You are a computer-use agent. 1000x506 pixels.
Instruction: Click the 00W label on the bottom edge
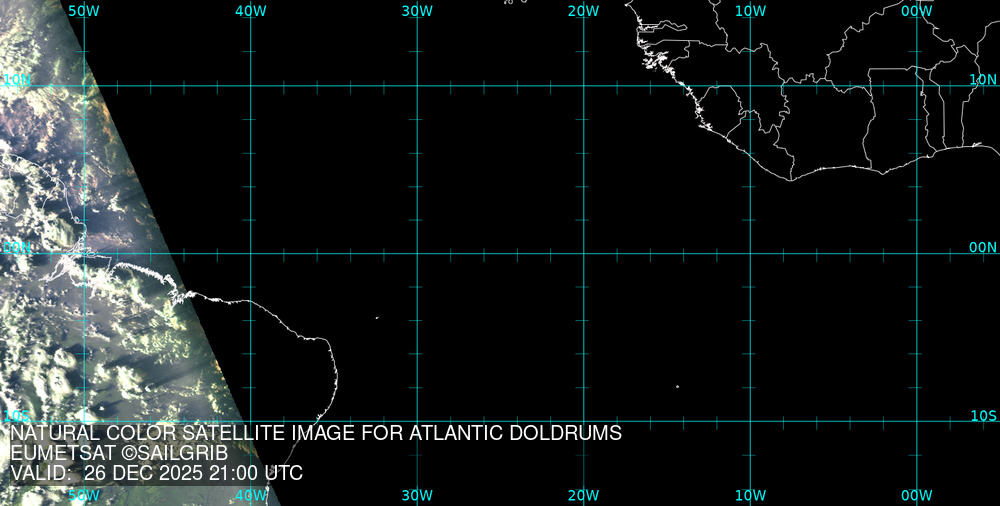917,495
